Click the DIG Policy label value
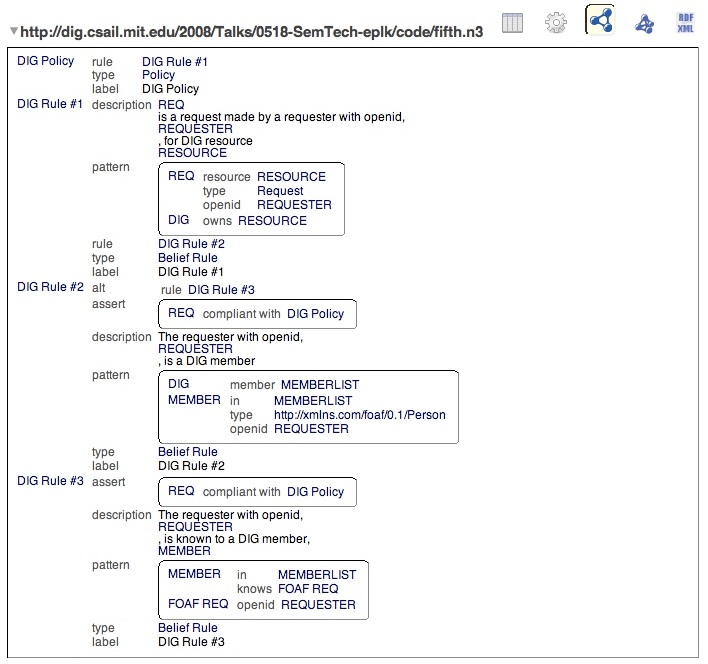This screenshot has width=708, height=664. pyautogui.click(x=171, y=89)
